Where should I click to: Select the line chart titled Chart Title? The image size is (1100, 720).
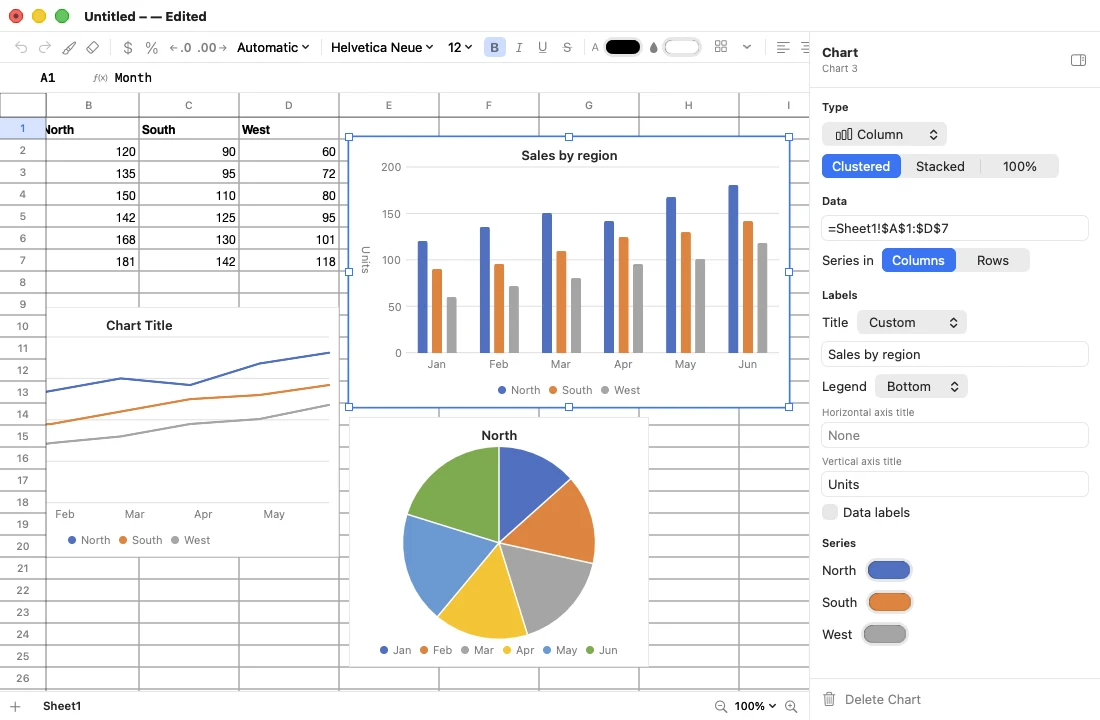[x=192, y=432]
